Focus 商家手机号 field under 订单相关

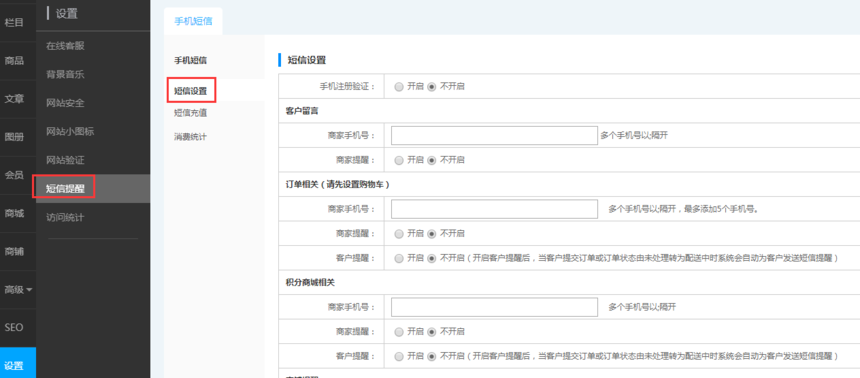(494, 209)
